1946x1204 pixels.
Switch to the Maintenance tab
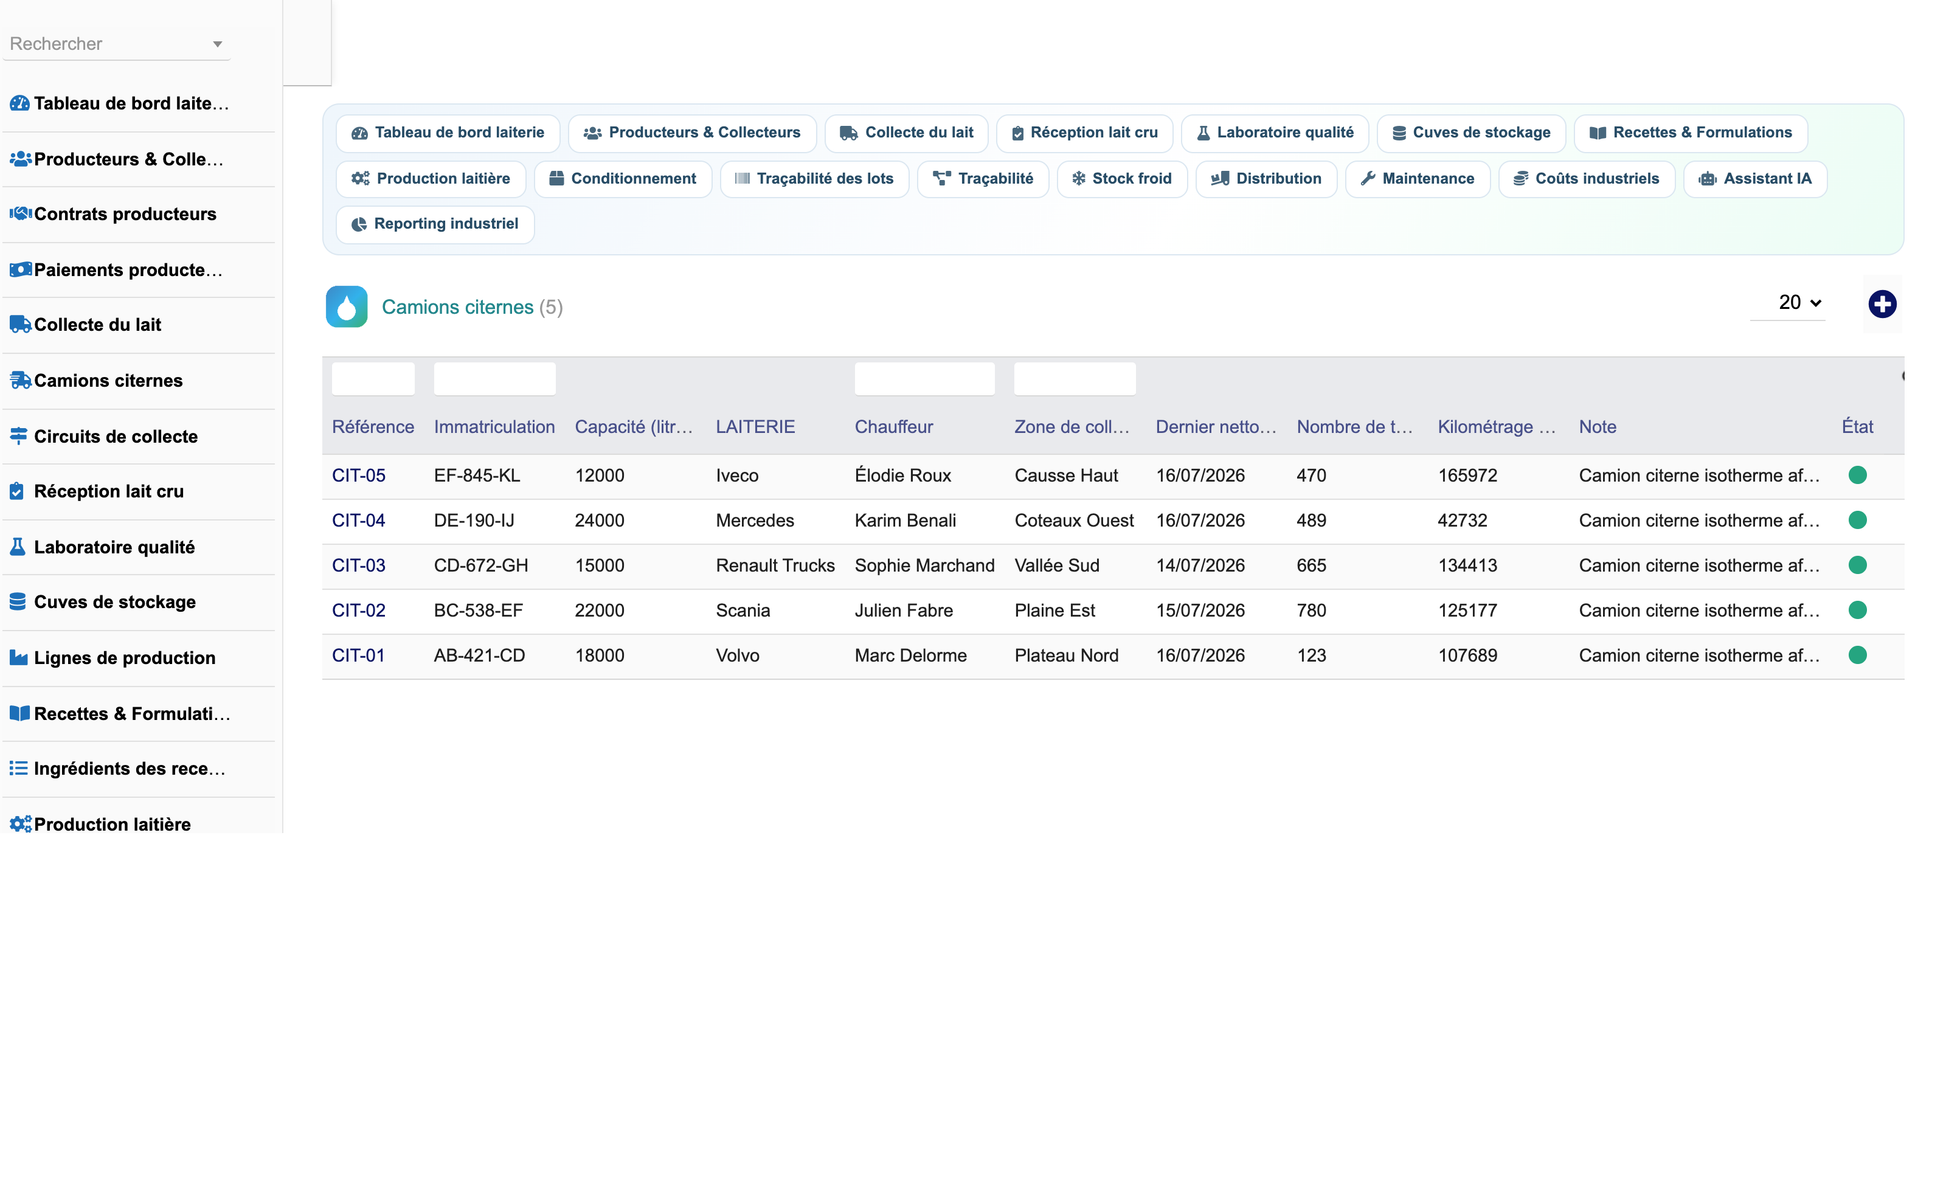coord(1417,179)
